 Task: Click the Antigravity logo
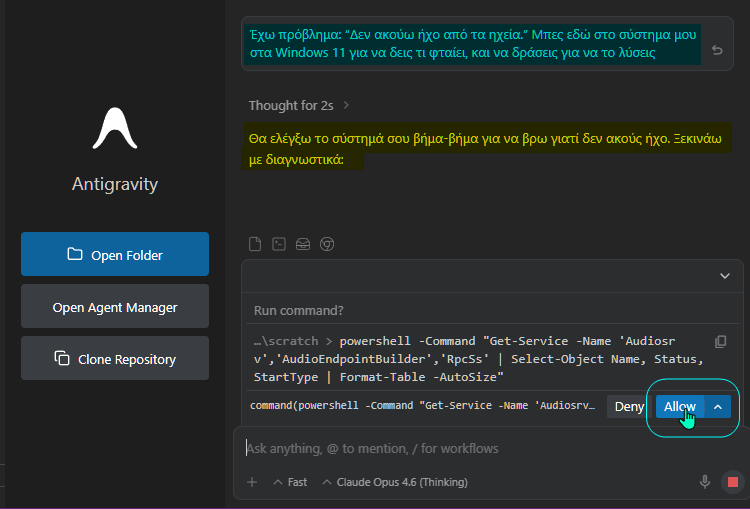click(x=114, y=128)
